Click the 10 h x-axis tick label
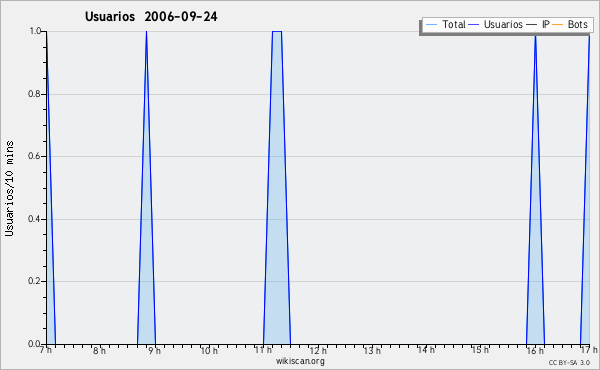Screen dimensions: 600x370 point(209,350)
